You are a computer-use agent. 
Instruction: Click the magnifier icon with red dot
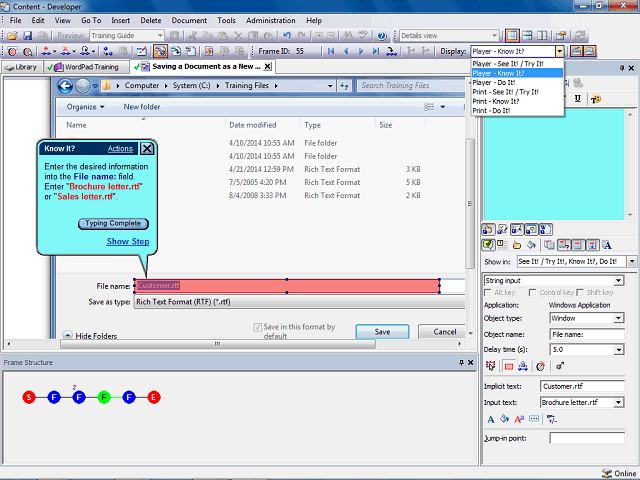(x=27, y=51)
